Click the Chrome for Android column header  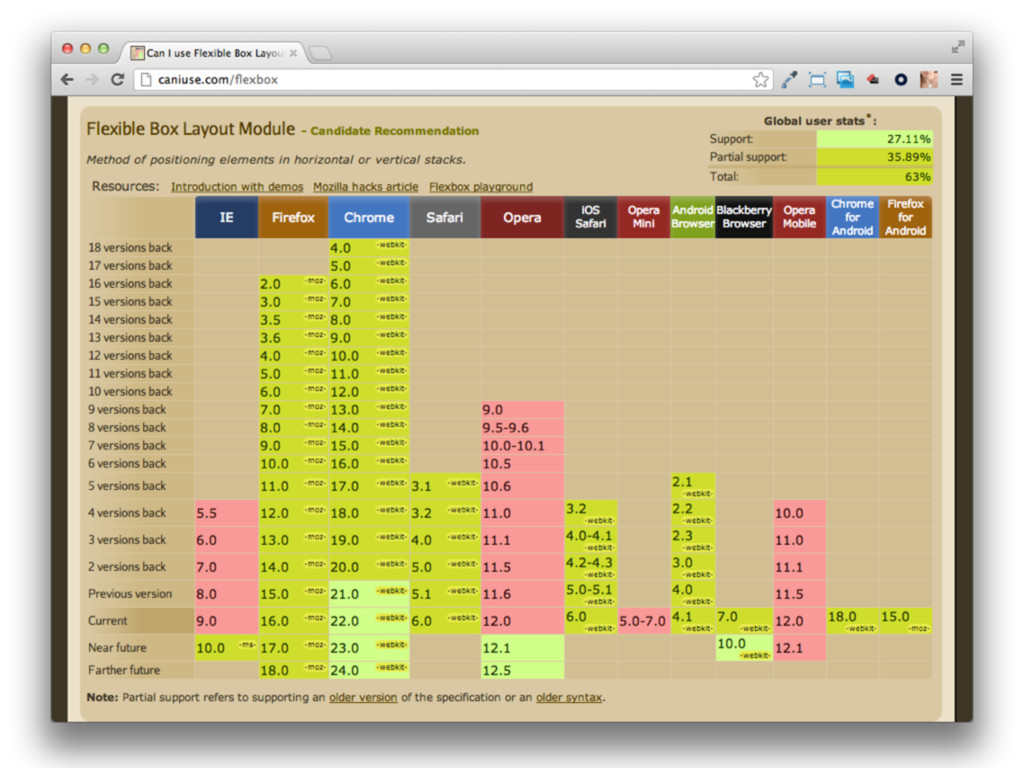tap(852, 217)
